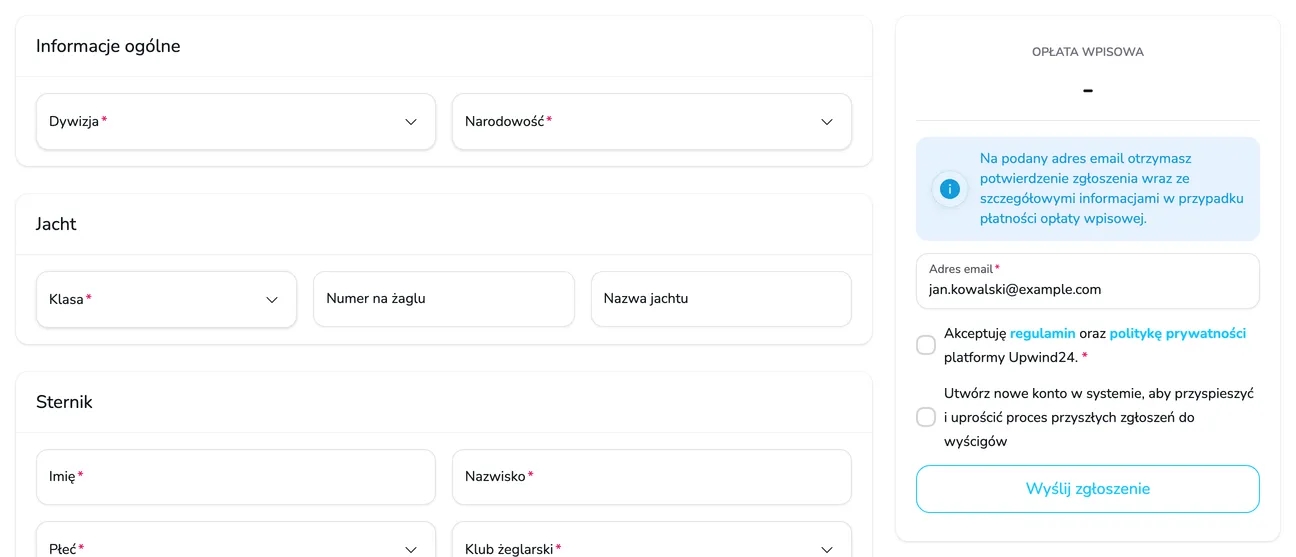The width and height of the screenshot is (1296, 557).
Task: Tick the create new account checkbox
Action: pyautogui.click(x=926, y=417)
